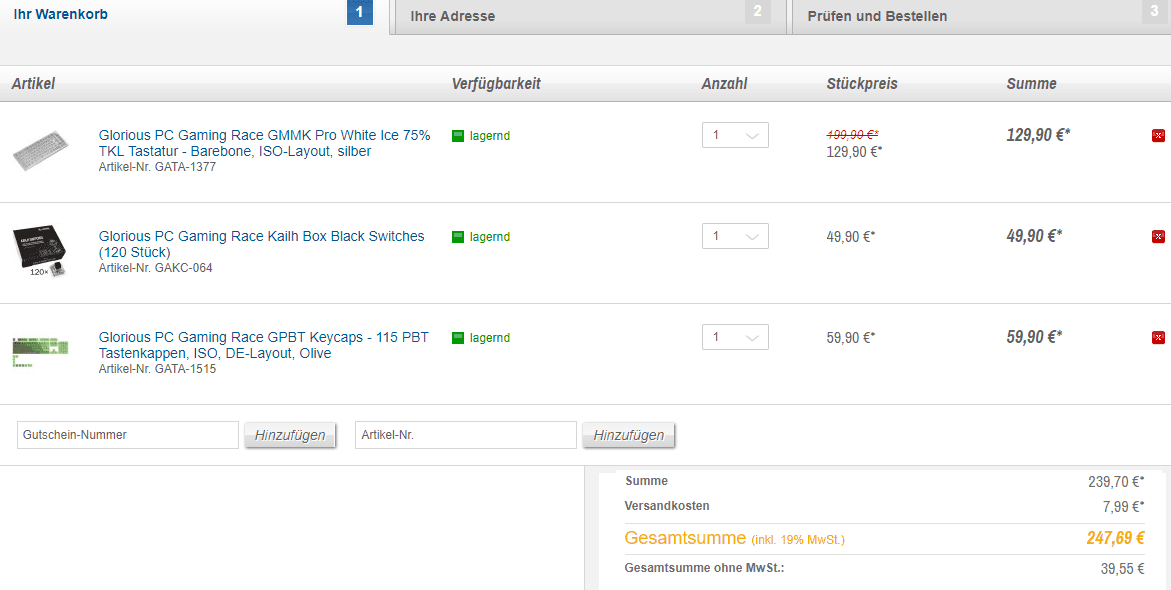The image size is (1171, 590).
Task: Remove GMMK Pro White Ice keyboard from cart
Action: (1158, 135)
